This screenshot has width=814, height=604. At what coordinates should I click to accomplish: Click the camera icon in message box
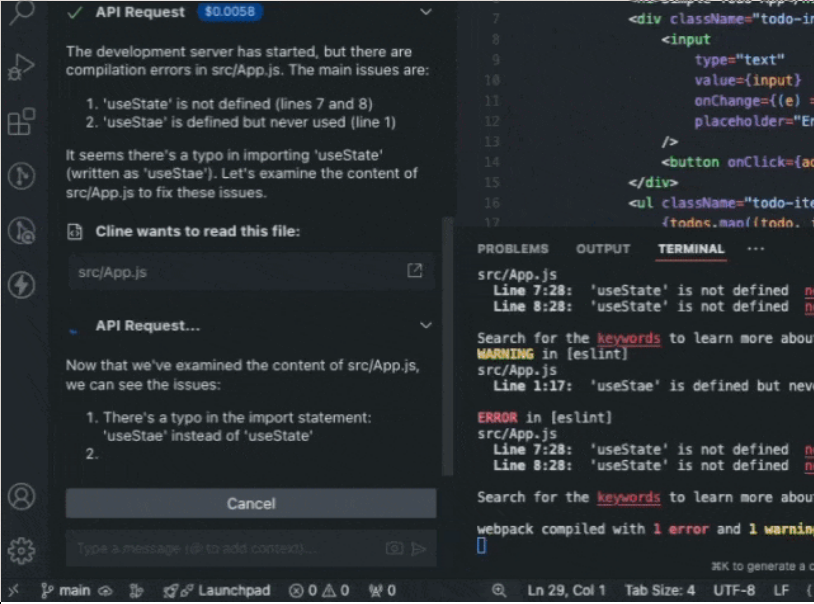coord(394,548)
